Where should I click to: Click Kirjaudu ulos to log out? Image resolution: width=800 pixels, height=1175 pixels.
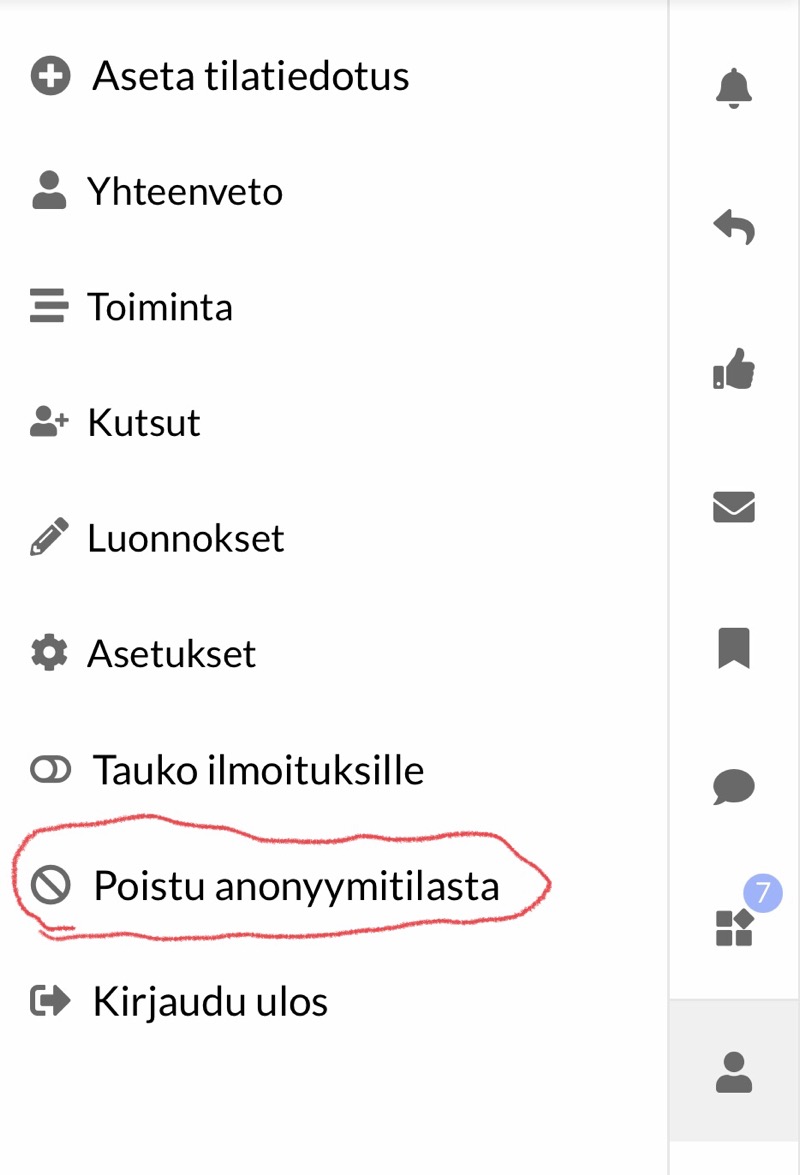[x=210, y=1001]
